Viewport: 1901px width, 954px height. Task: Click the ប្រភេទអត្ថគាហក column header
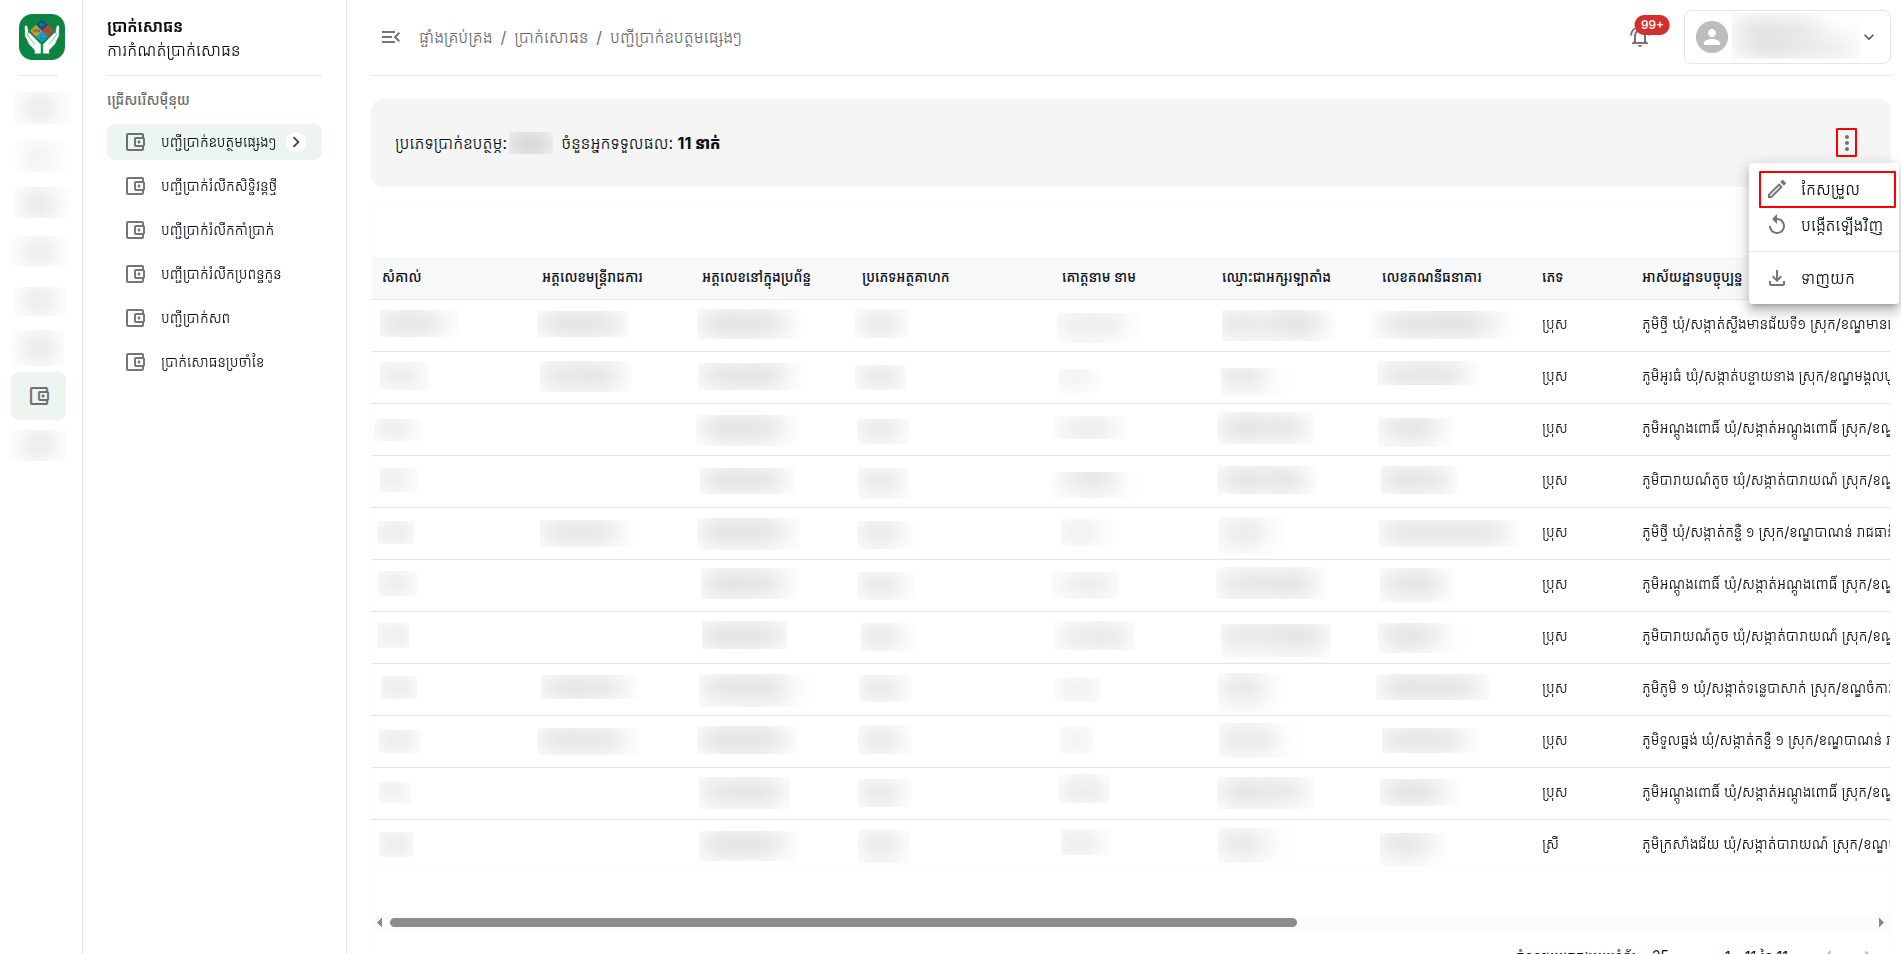tap(906, 277)
